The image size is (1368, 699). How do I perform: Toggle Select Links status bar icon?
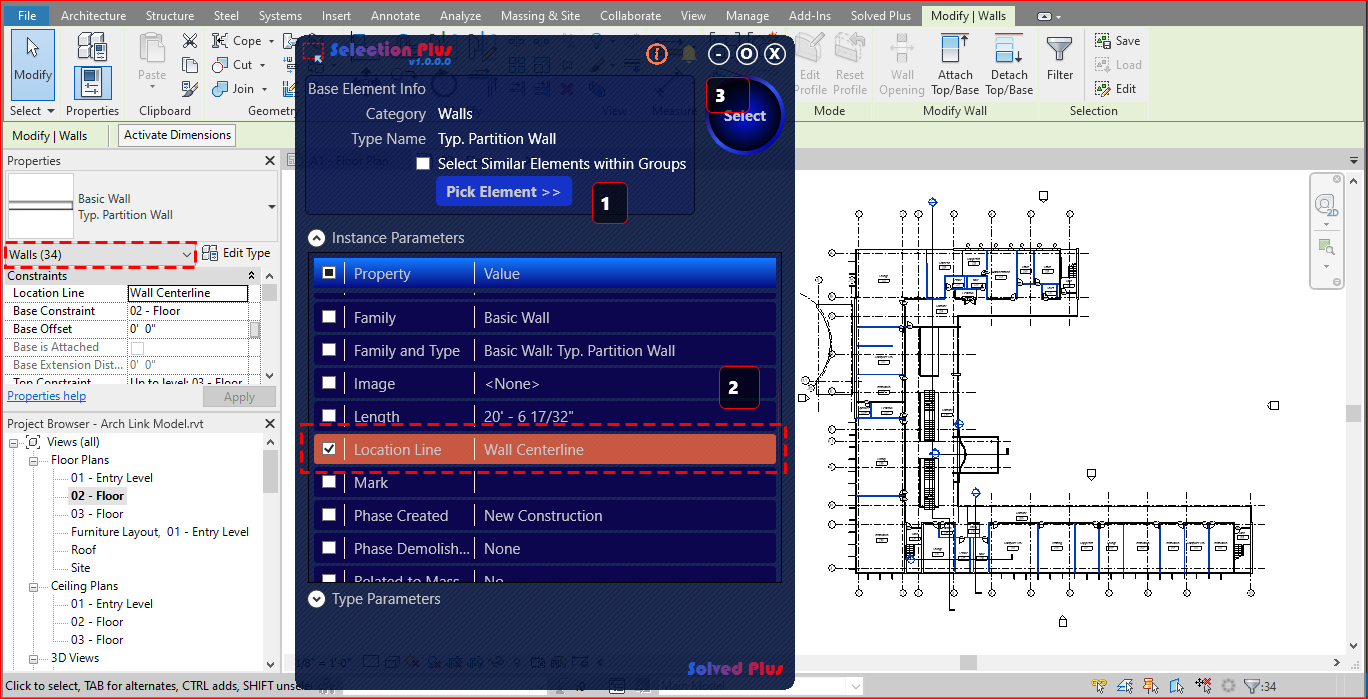coord(1099,686)
